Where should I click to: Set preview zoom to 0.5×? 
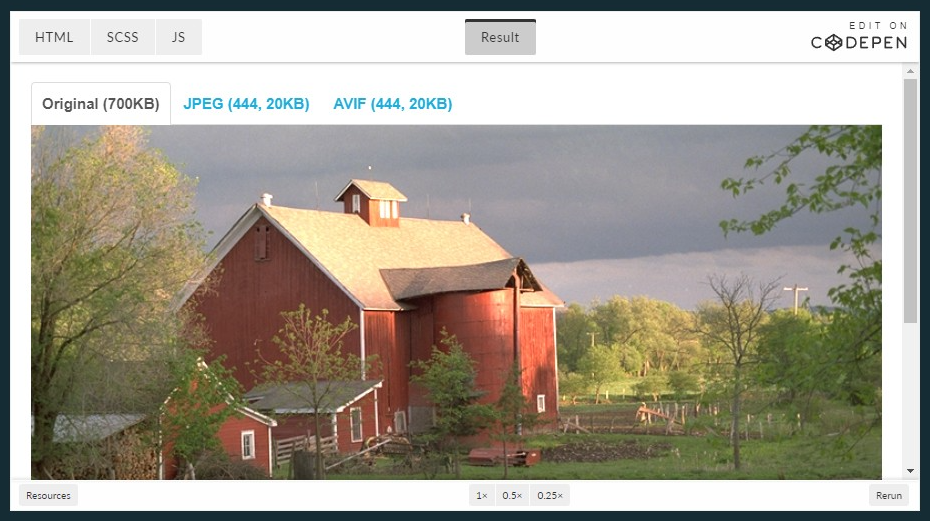512,495
